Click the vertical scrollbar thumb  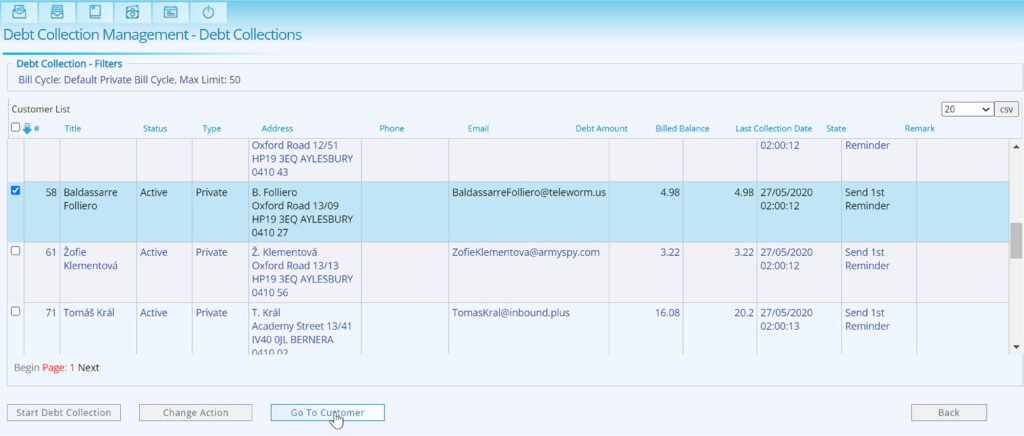point(1016,241)
